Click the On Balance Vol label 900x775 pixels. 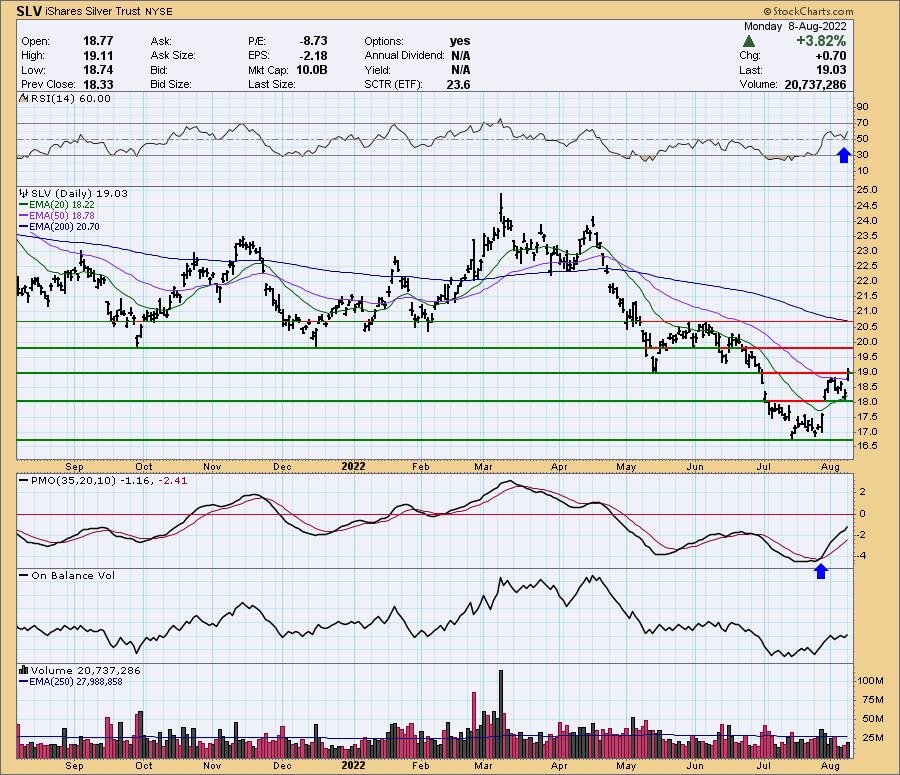click(73, 575)
